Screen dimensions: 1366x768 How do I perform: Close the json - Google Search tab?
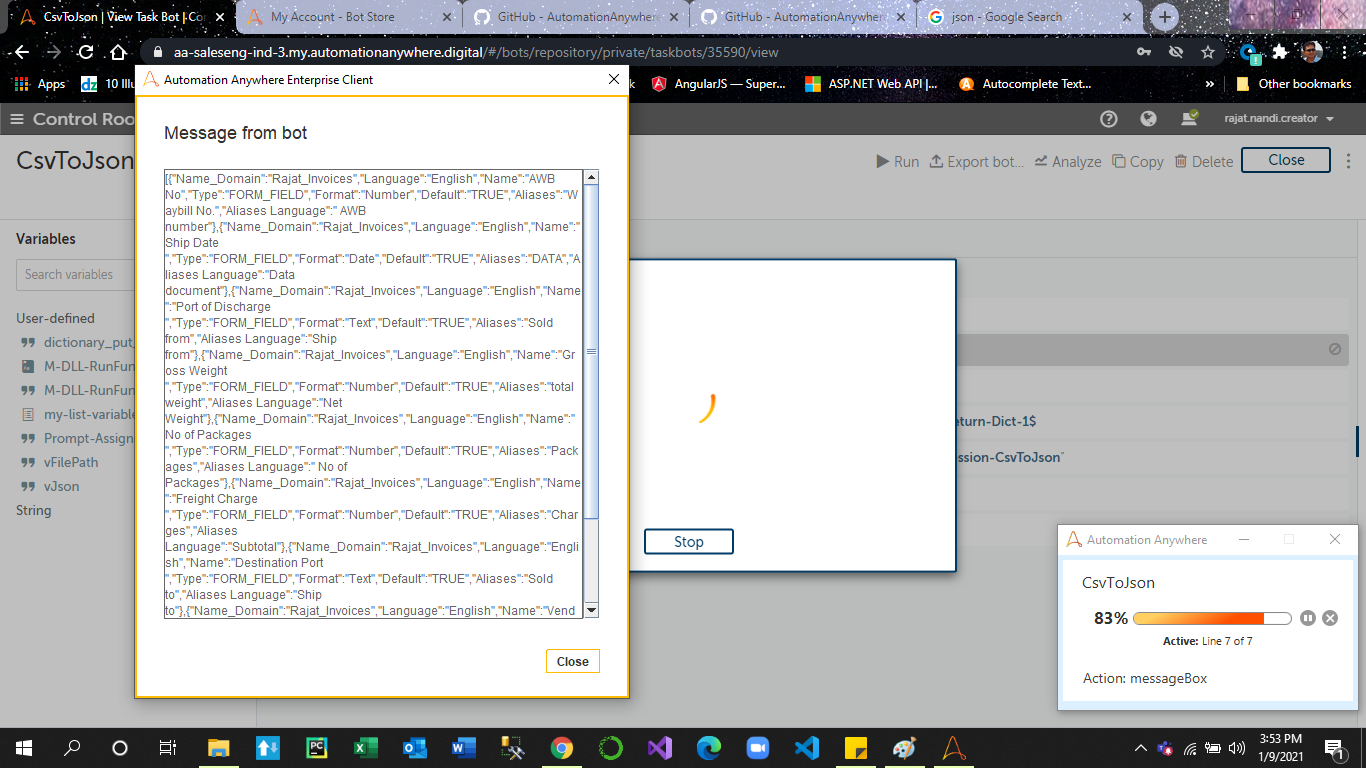tap(1126, 17)
